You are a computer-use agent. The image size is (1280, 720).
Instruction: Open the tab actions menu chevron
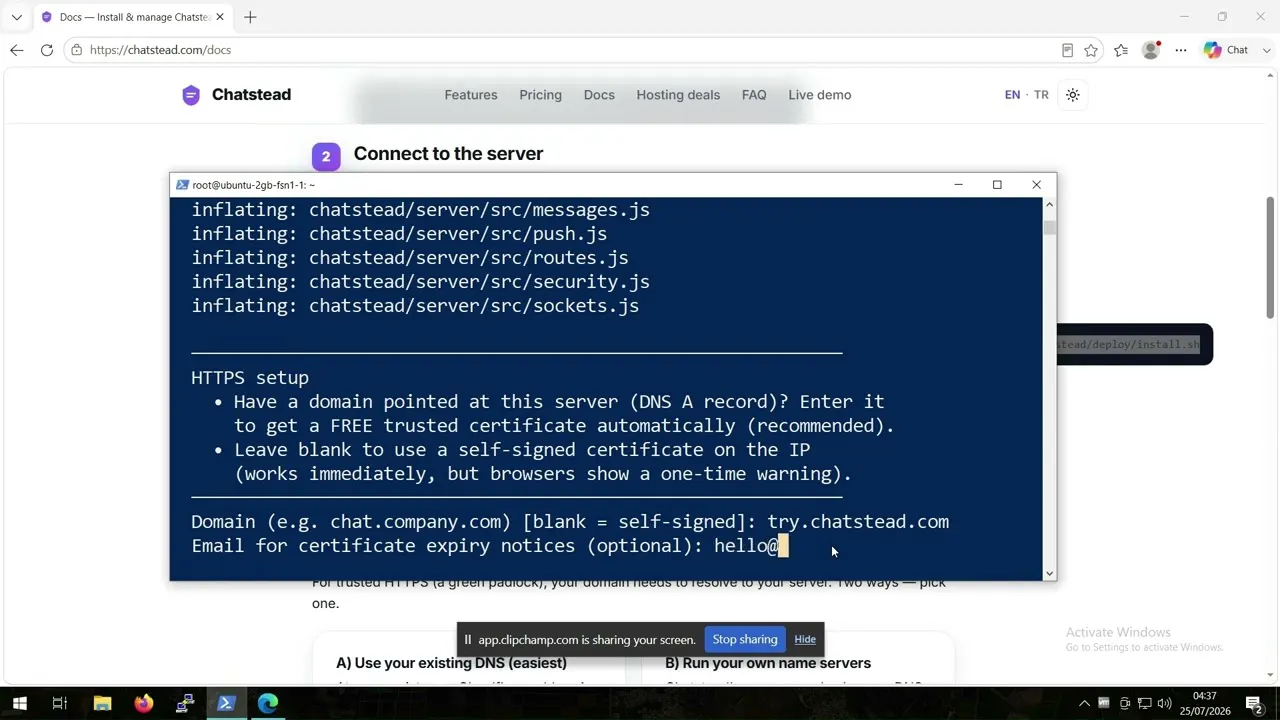(x=17, y=17)
